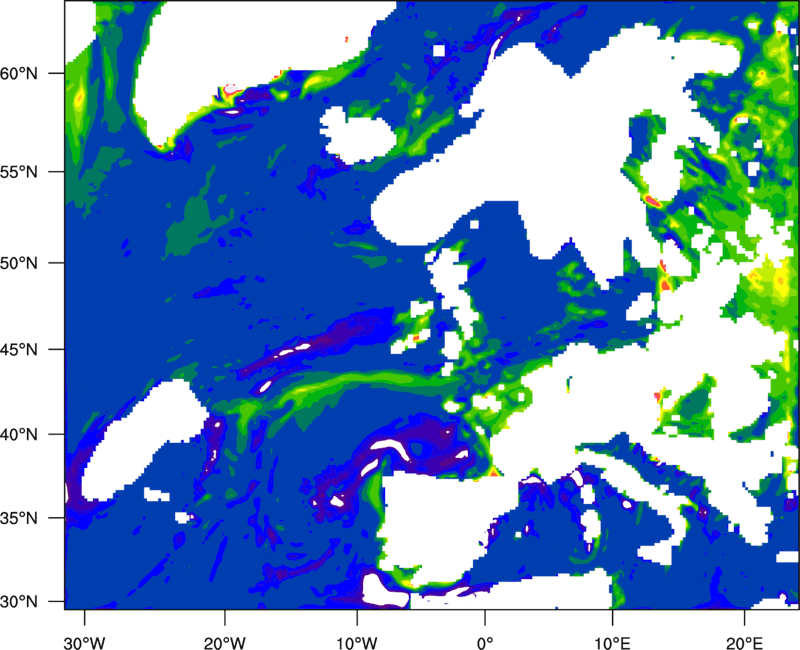Click the 55°N latitude label
The height and width of the screenshot is (650, 800).
point(21,172)
